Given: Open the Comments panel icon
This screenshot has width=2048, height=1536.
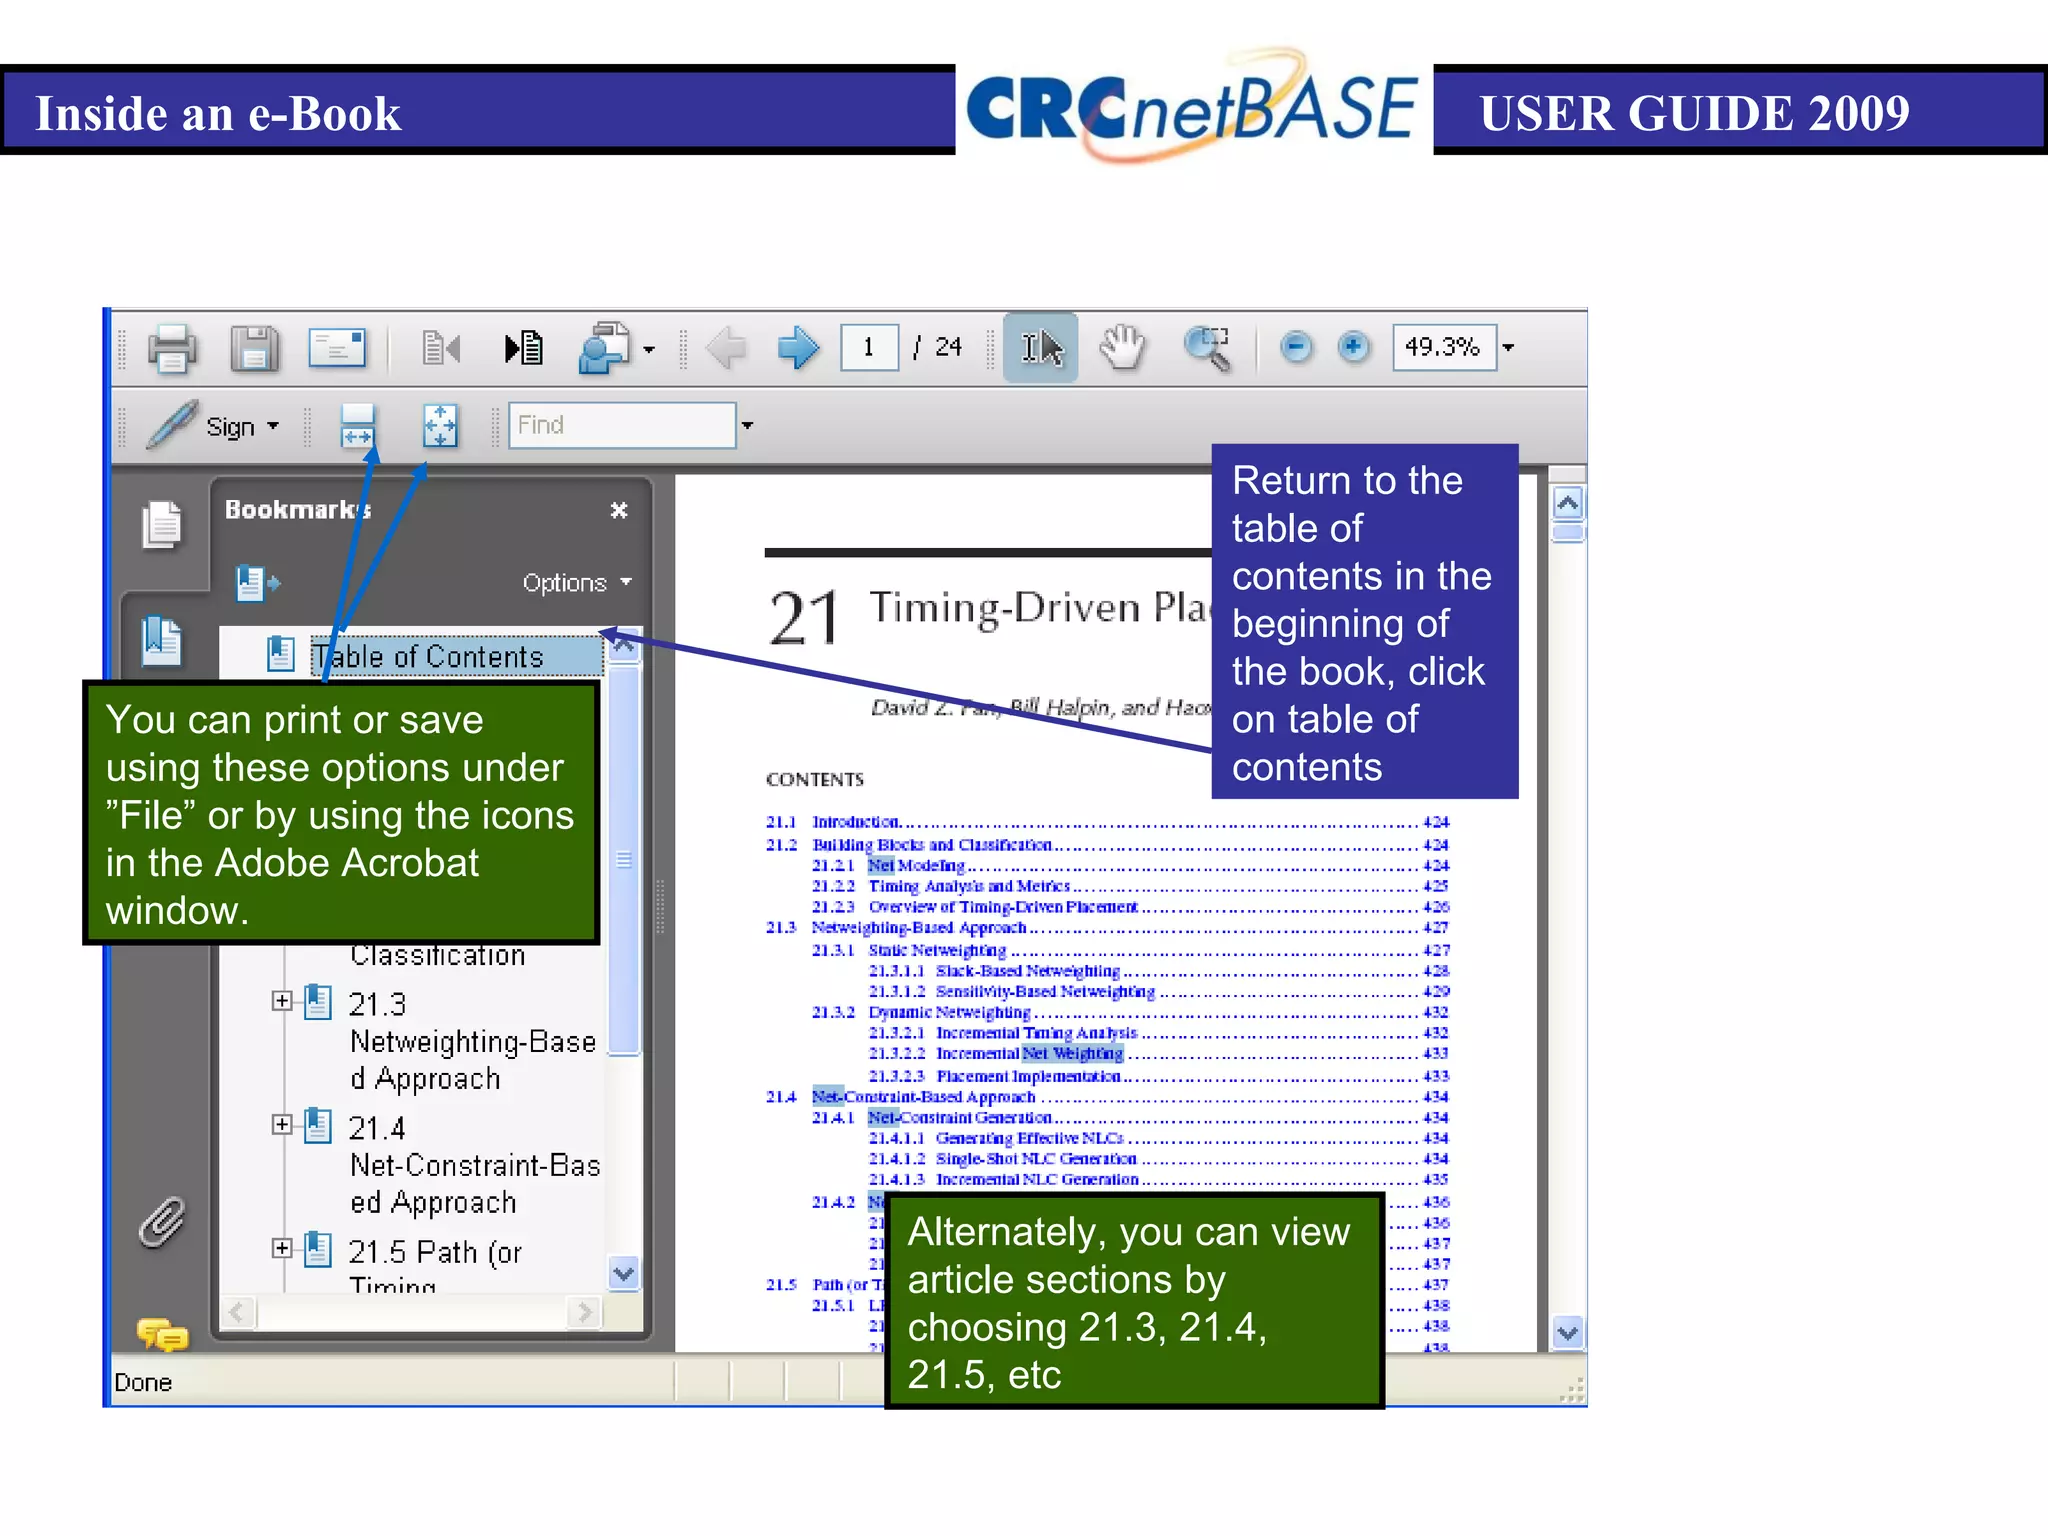Looking at the screenshot, I should 162,1334.
